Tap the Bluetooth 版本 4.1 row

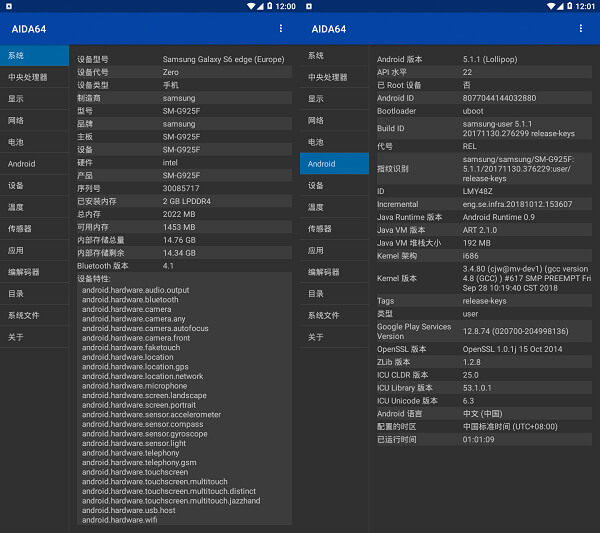[184, 266]
